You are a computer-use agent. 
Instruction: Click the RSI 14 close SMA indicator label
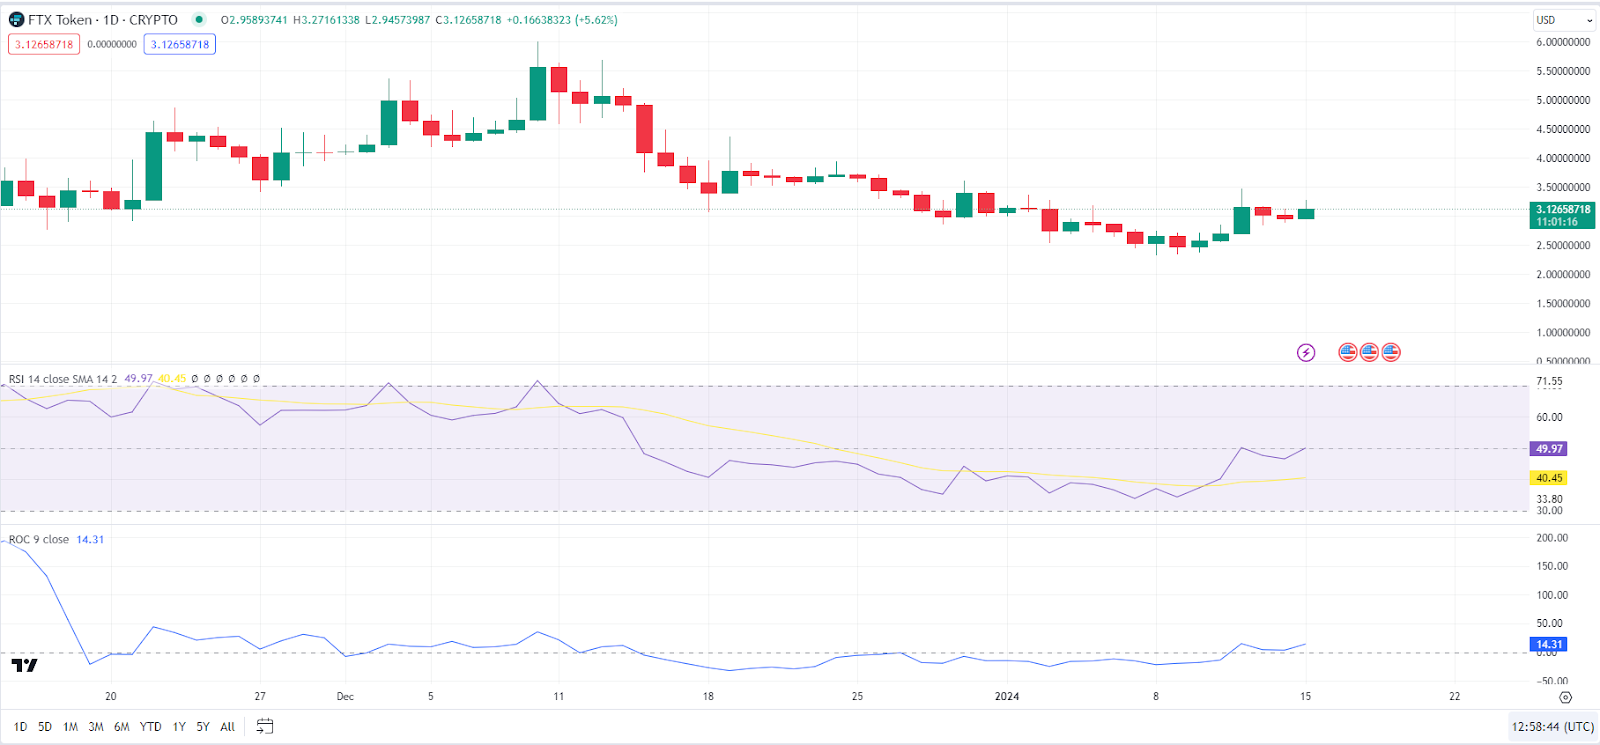[63, 379]
